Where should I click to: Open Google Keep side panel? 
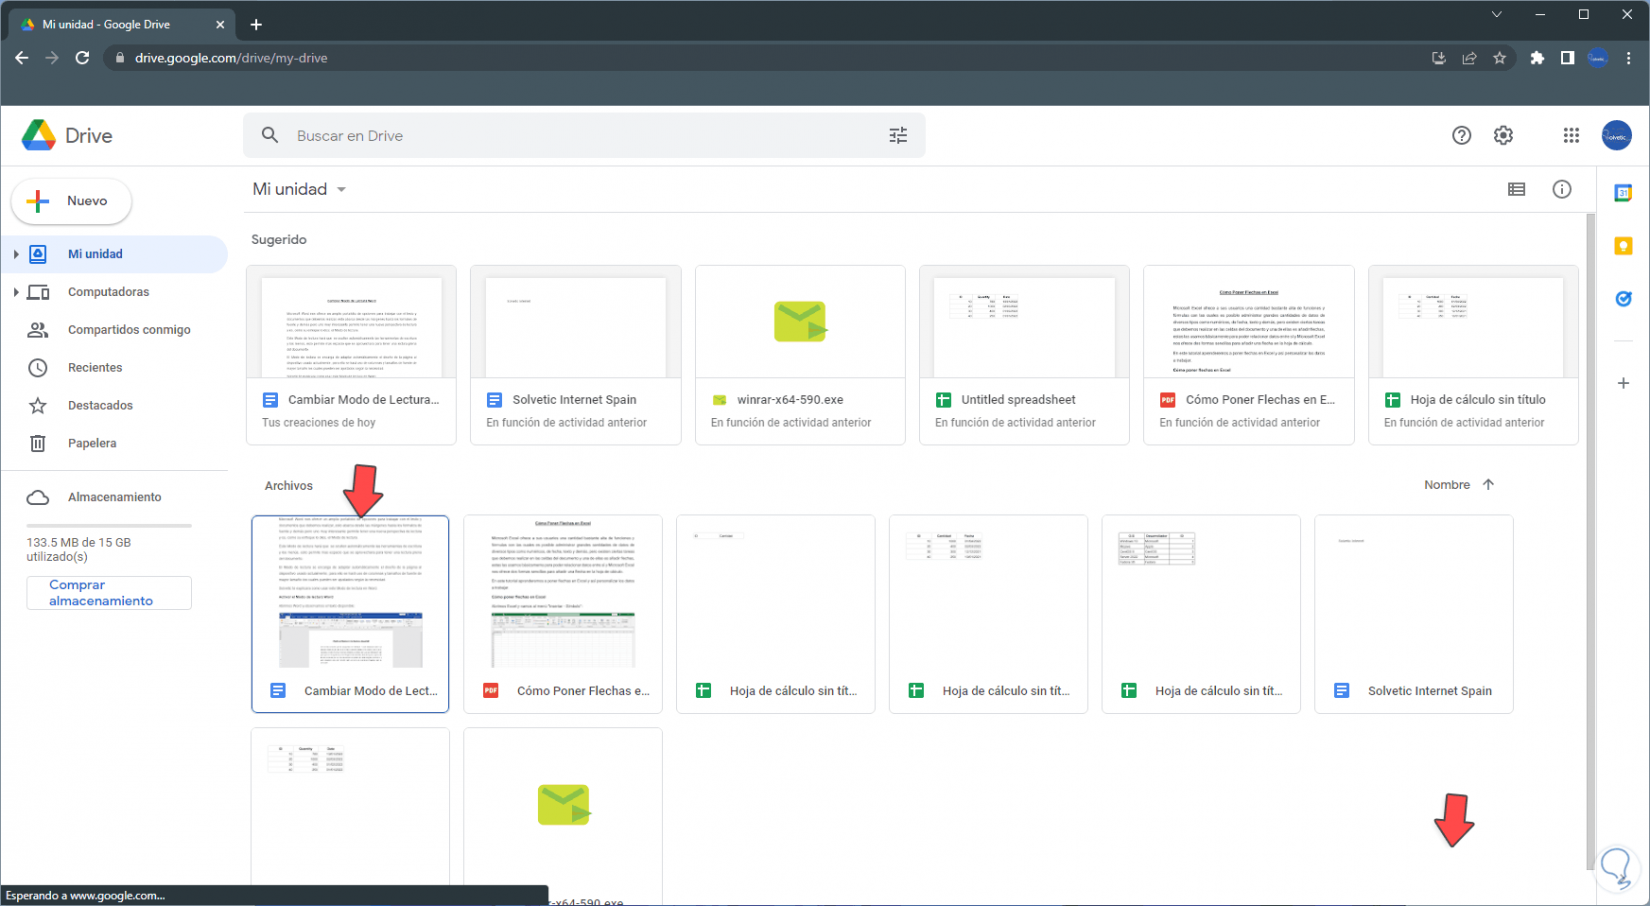[x=1623, y=246]
